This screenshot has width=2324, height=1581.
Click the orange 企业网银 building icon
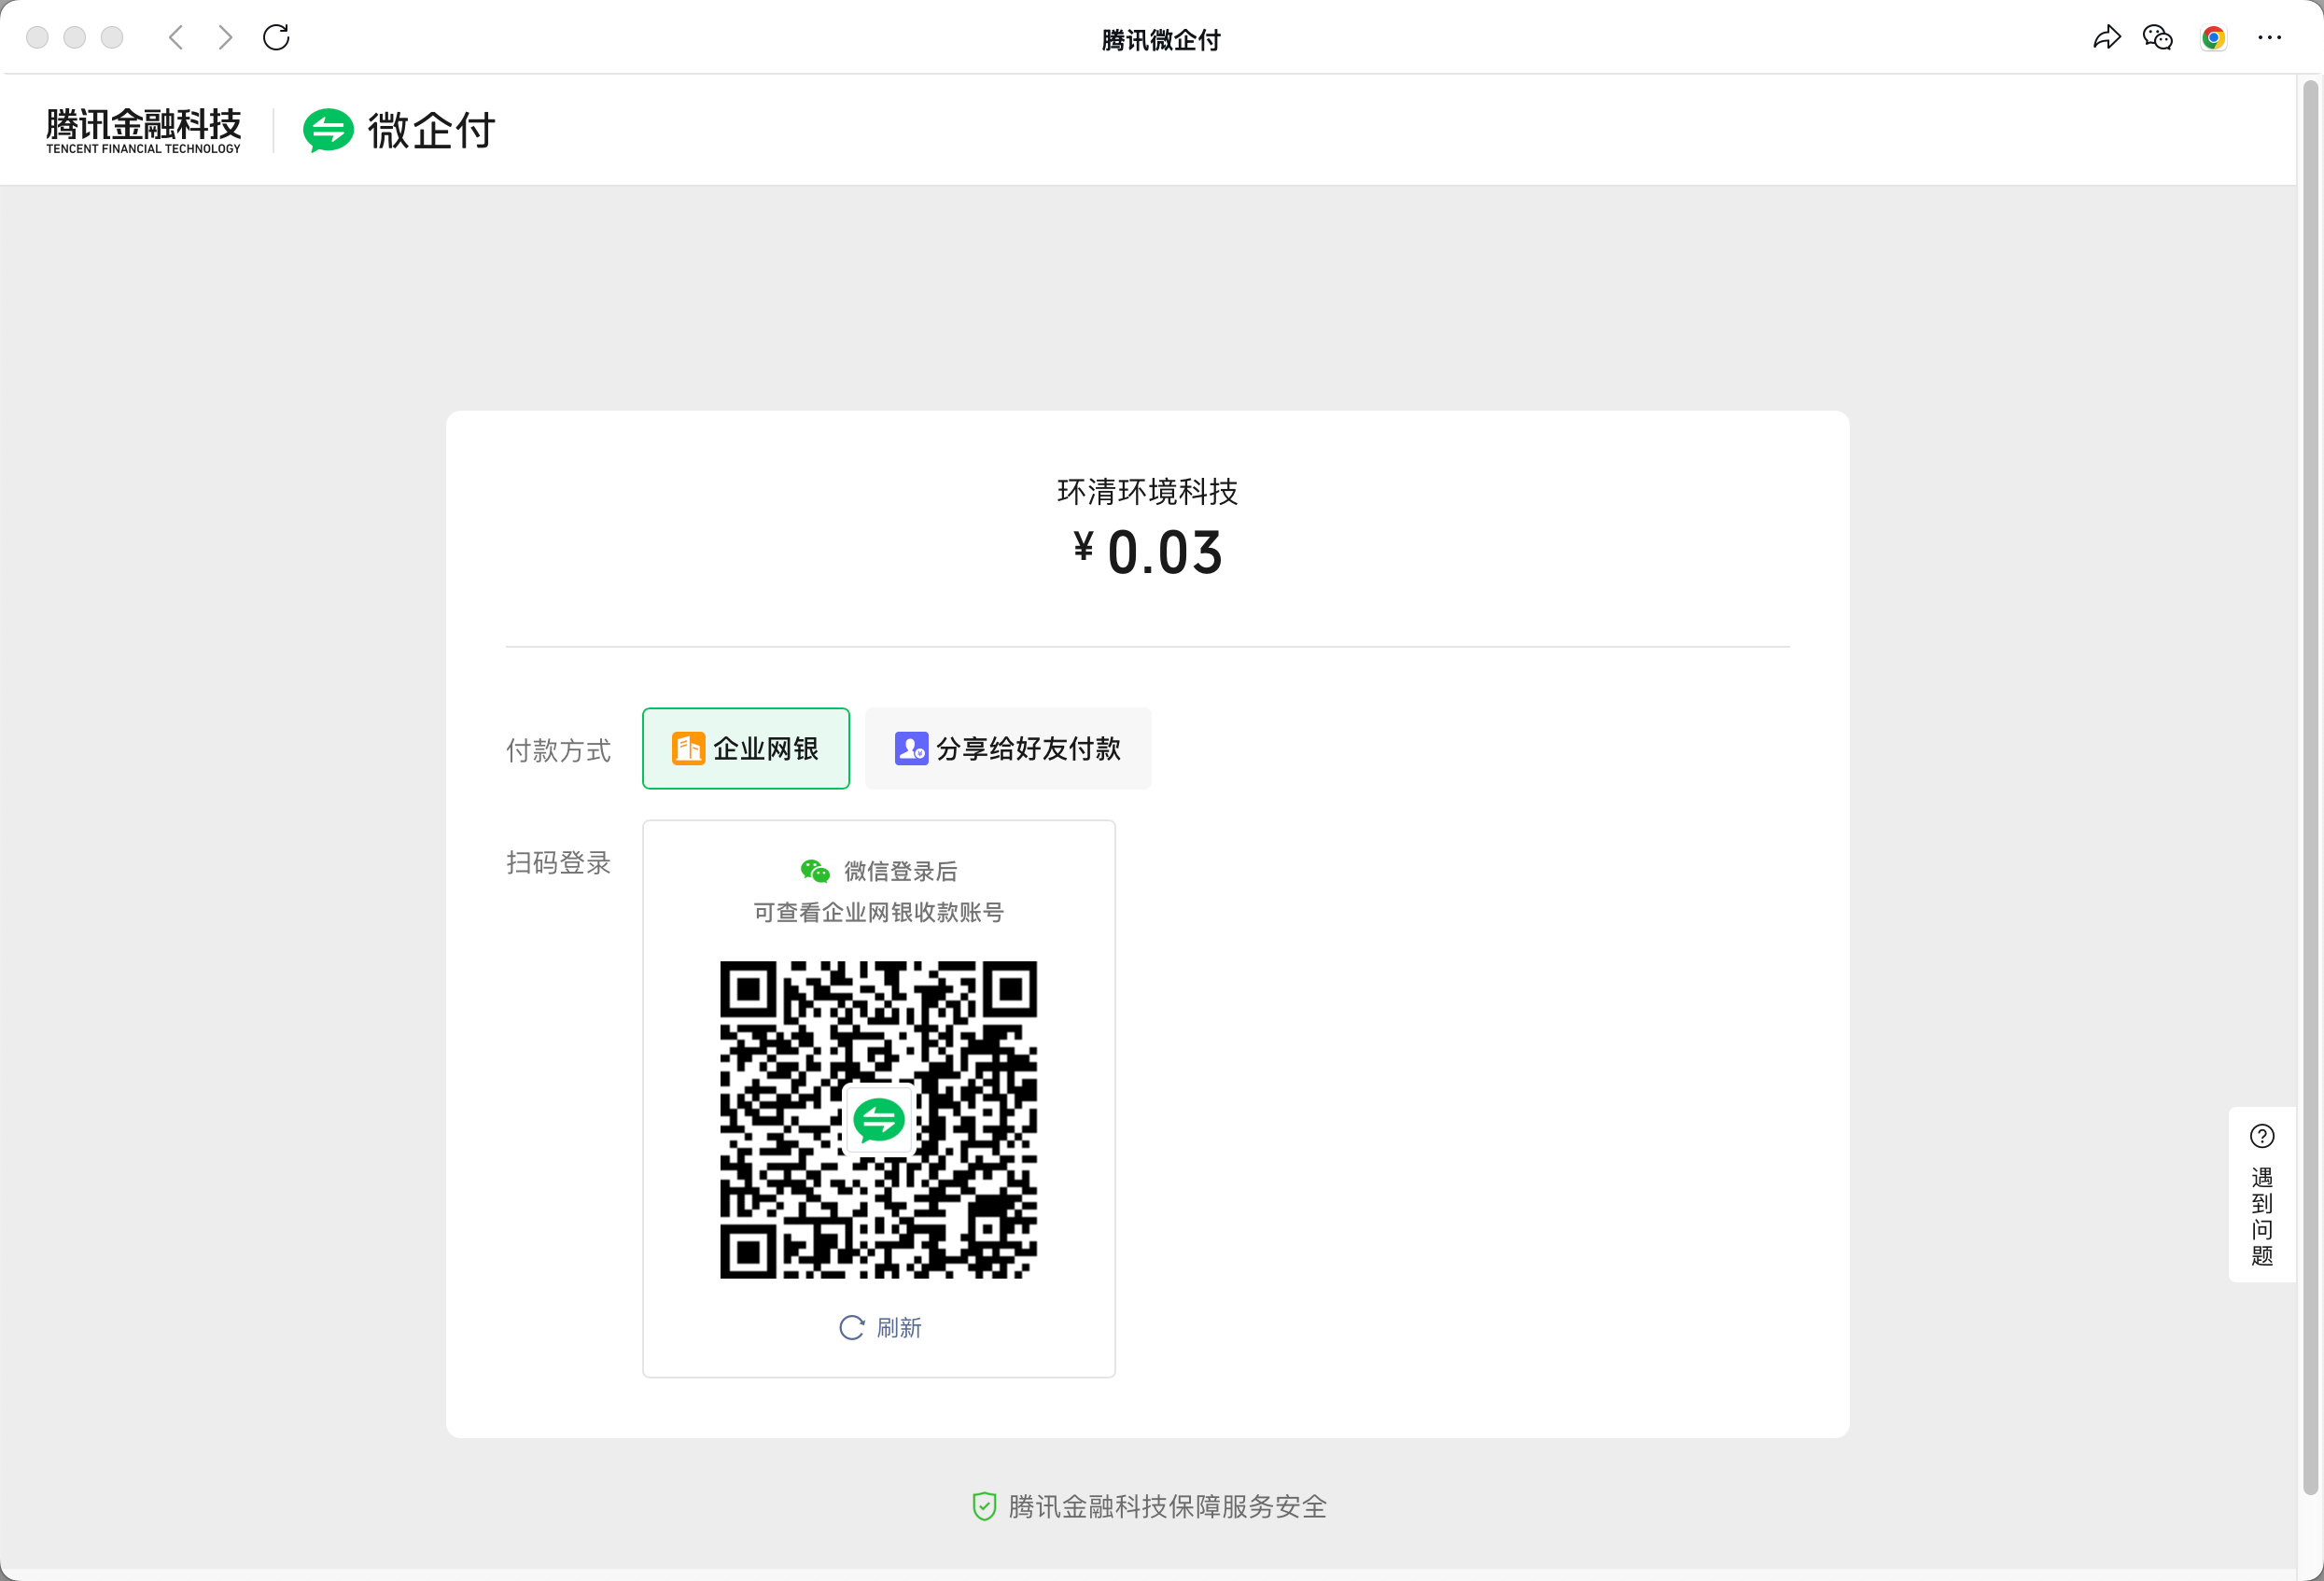[688, 749]
